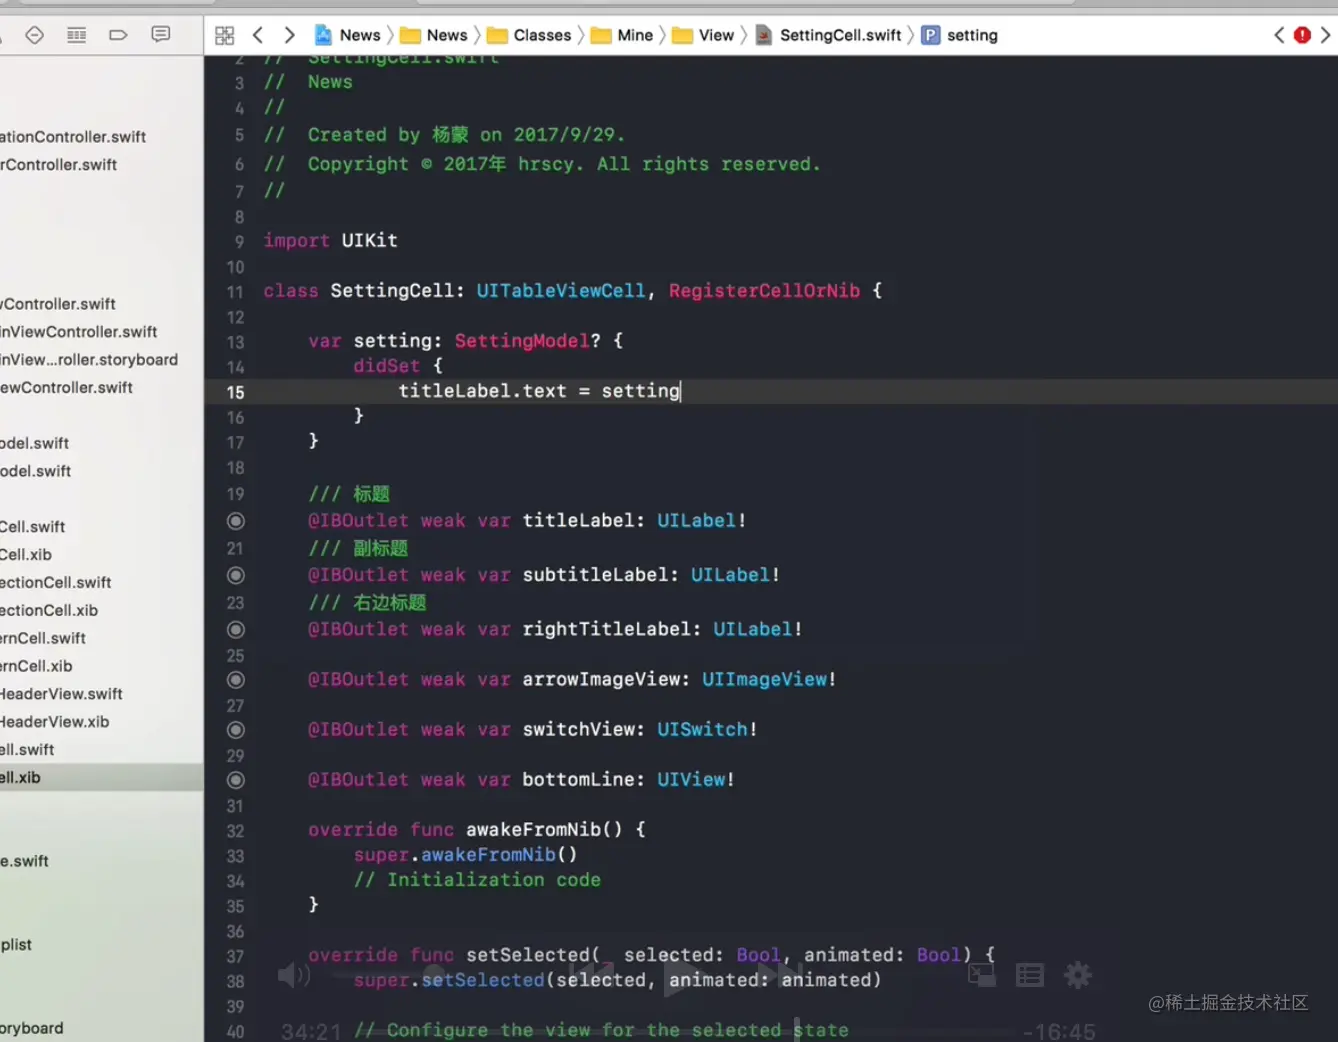Viewport: 1338px width, 1042px height.
Task: Jump to the next issue arrow
Action: [x=1326, y=35]
